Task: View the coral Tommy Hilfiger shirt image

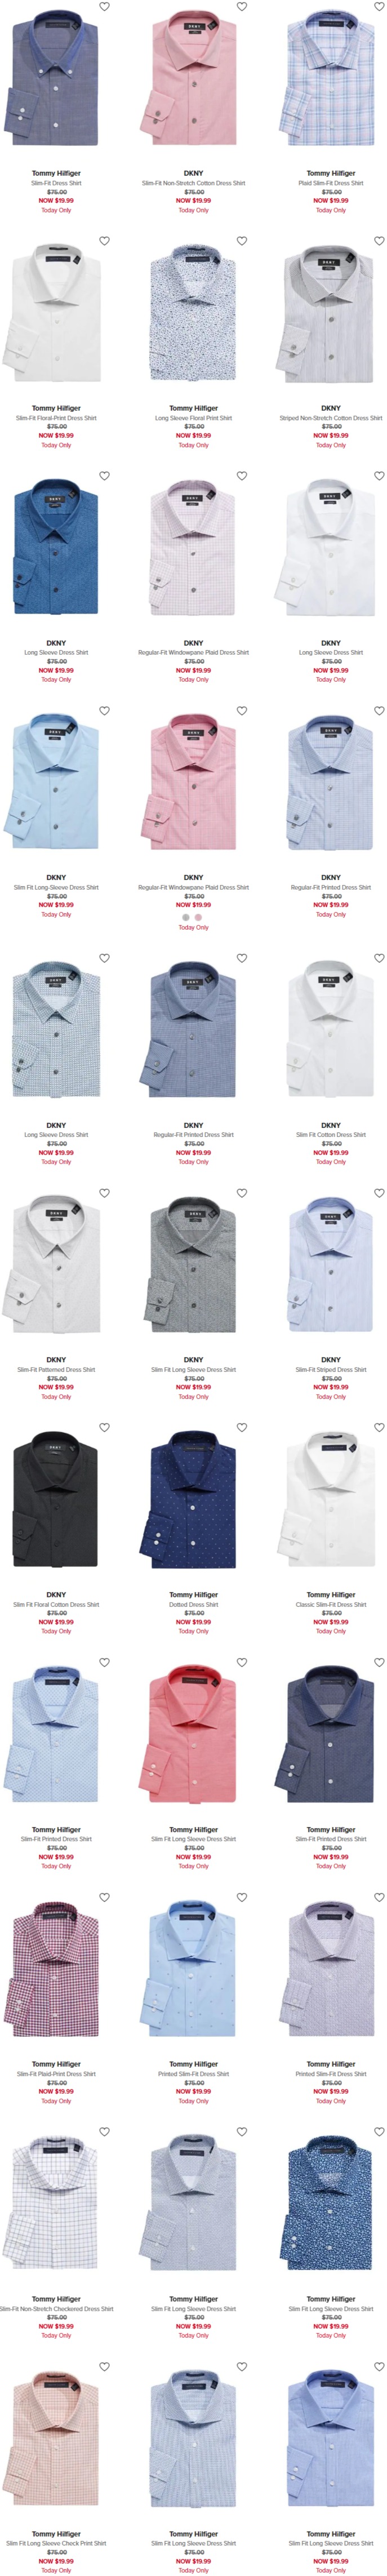Action: [193, 1734]
